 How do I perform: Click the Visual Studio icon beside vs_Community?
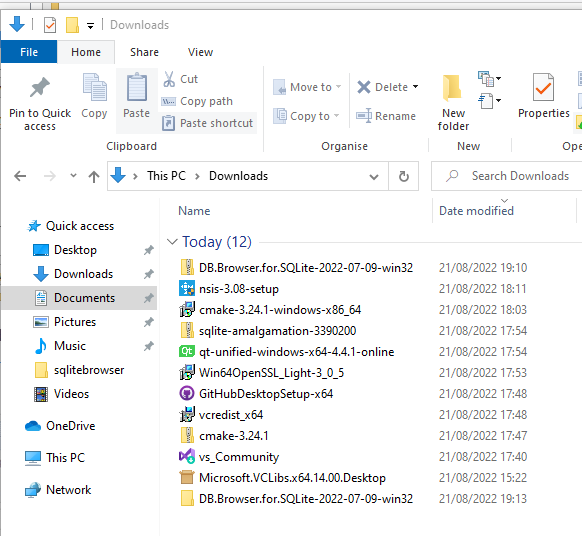click(187, 456)
